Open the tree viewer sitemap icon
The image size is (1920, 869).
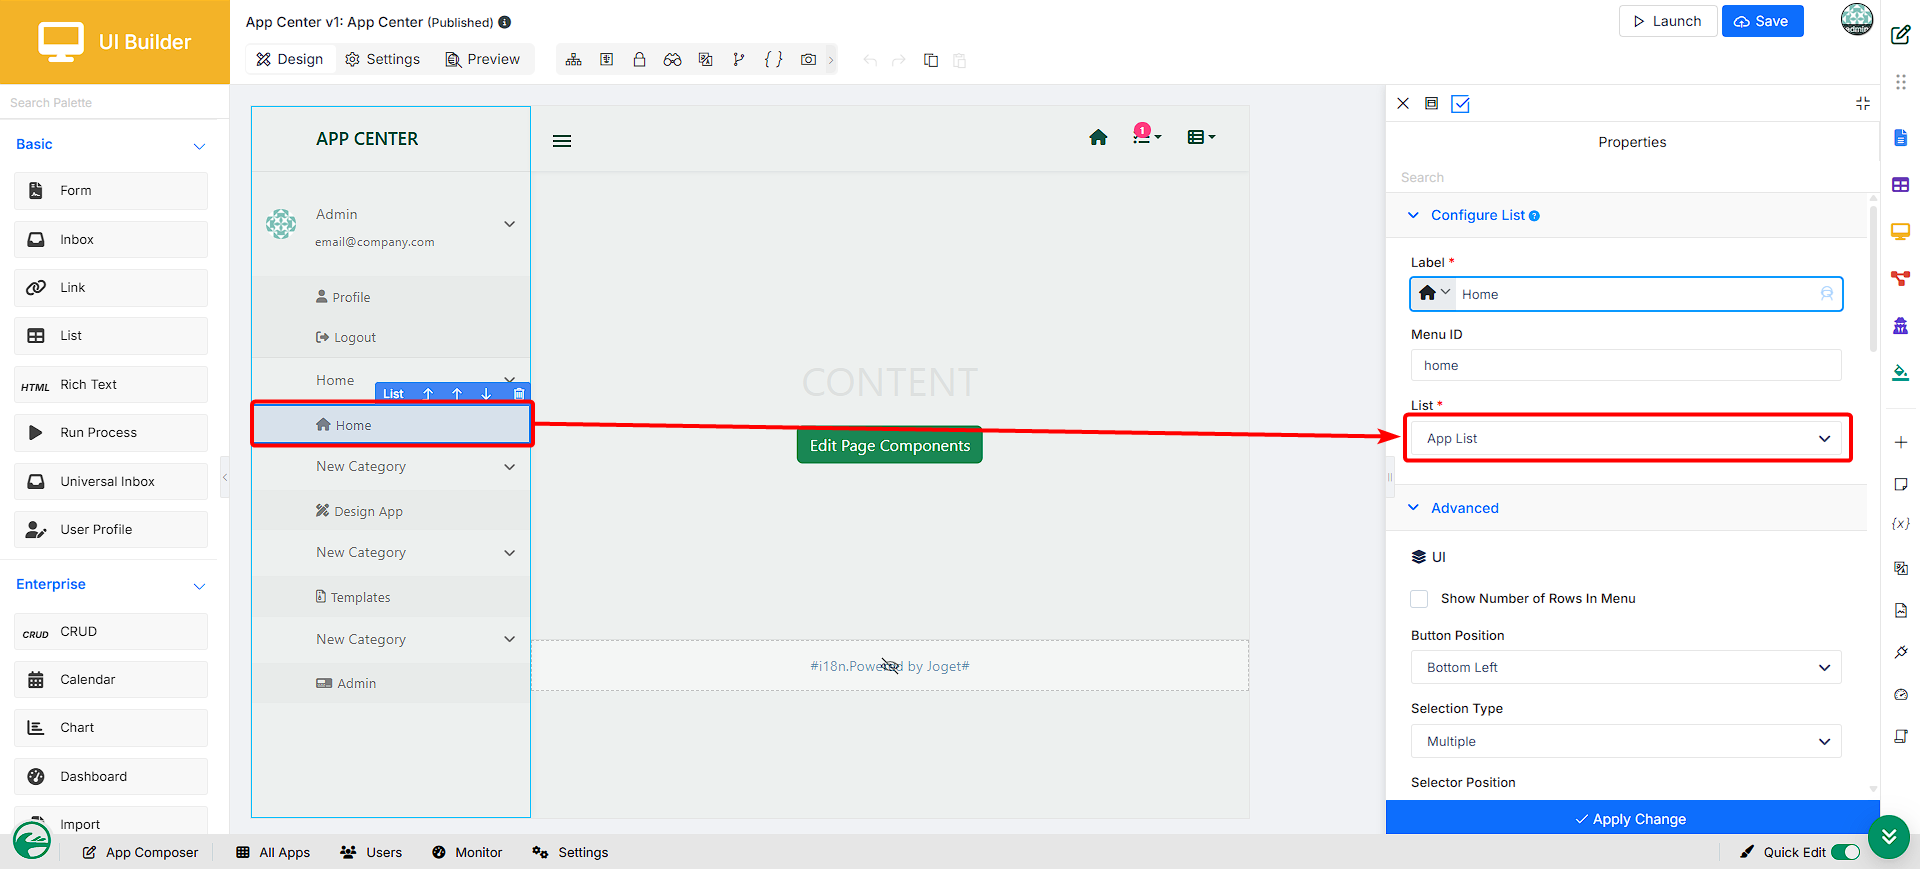pos(573,60)
